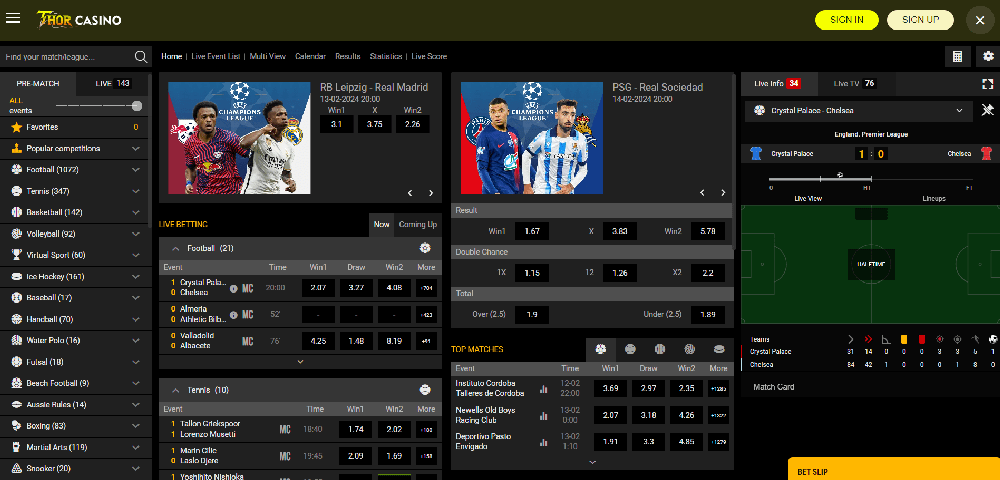The width and height of the screenshot is (1000, 480).
Task: Collapse the Tennis (10) live section
Action: 175,389
